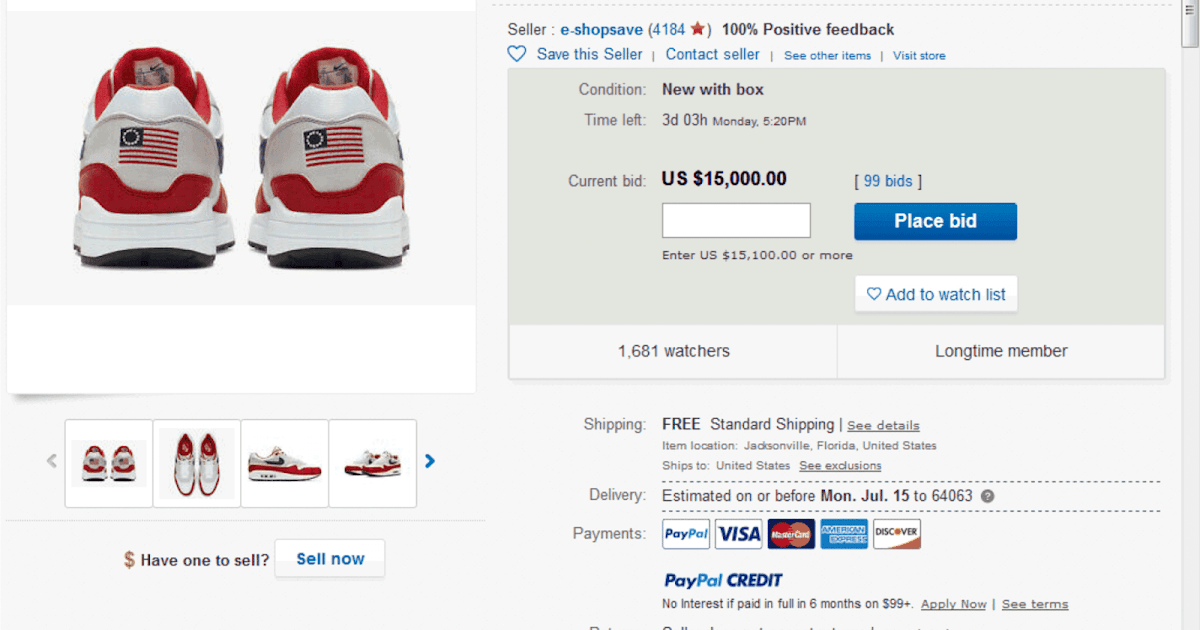Click the PayPal Credit logo

tap(722, 580)
